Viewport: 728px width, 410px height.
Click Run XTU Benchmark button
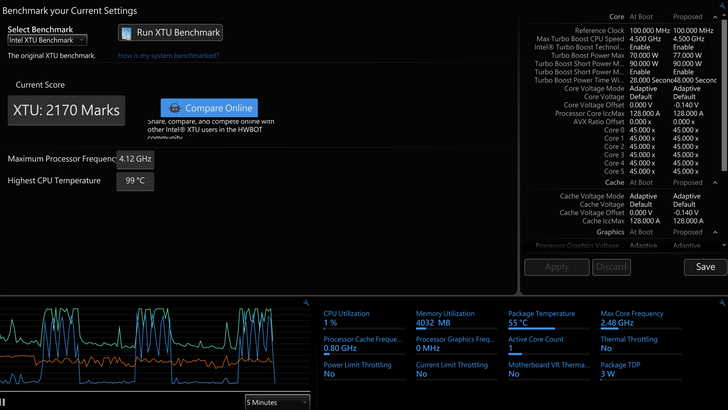click(x=169, y=33)
